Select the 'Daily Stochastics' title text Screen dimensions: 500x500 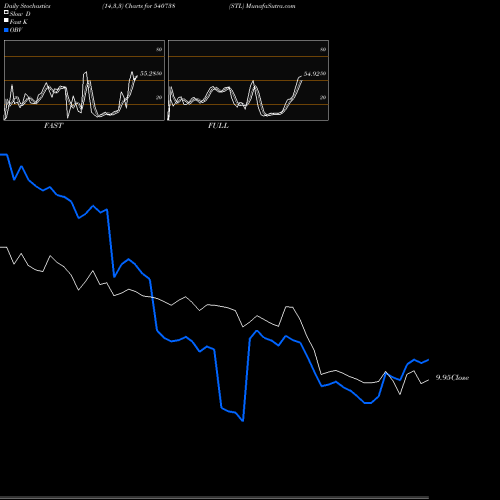point(27,6)
